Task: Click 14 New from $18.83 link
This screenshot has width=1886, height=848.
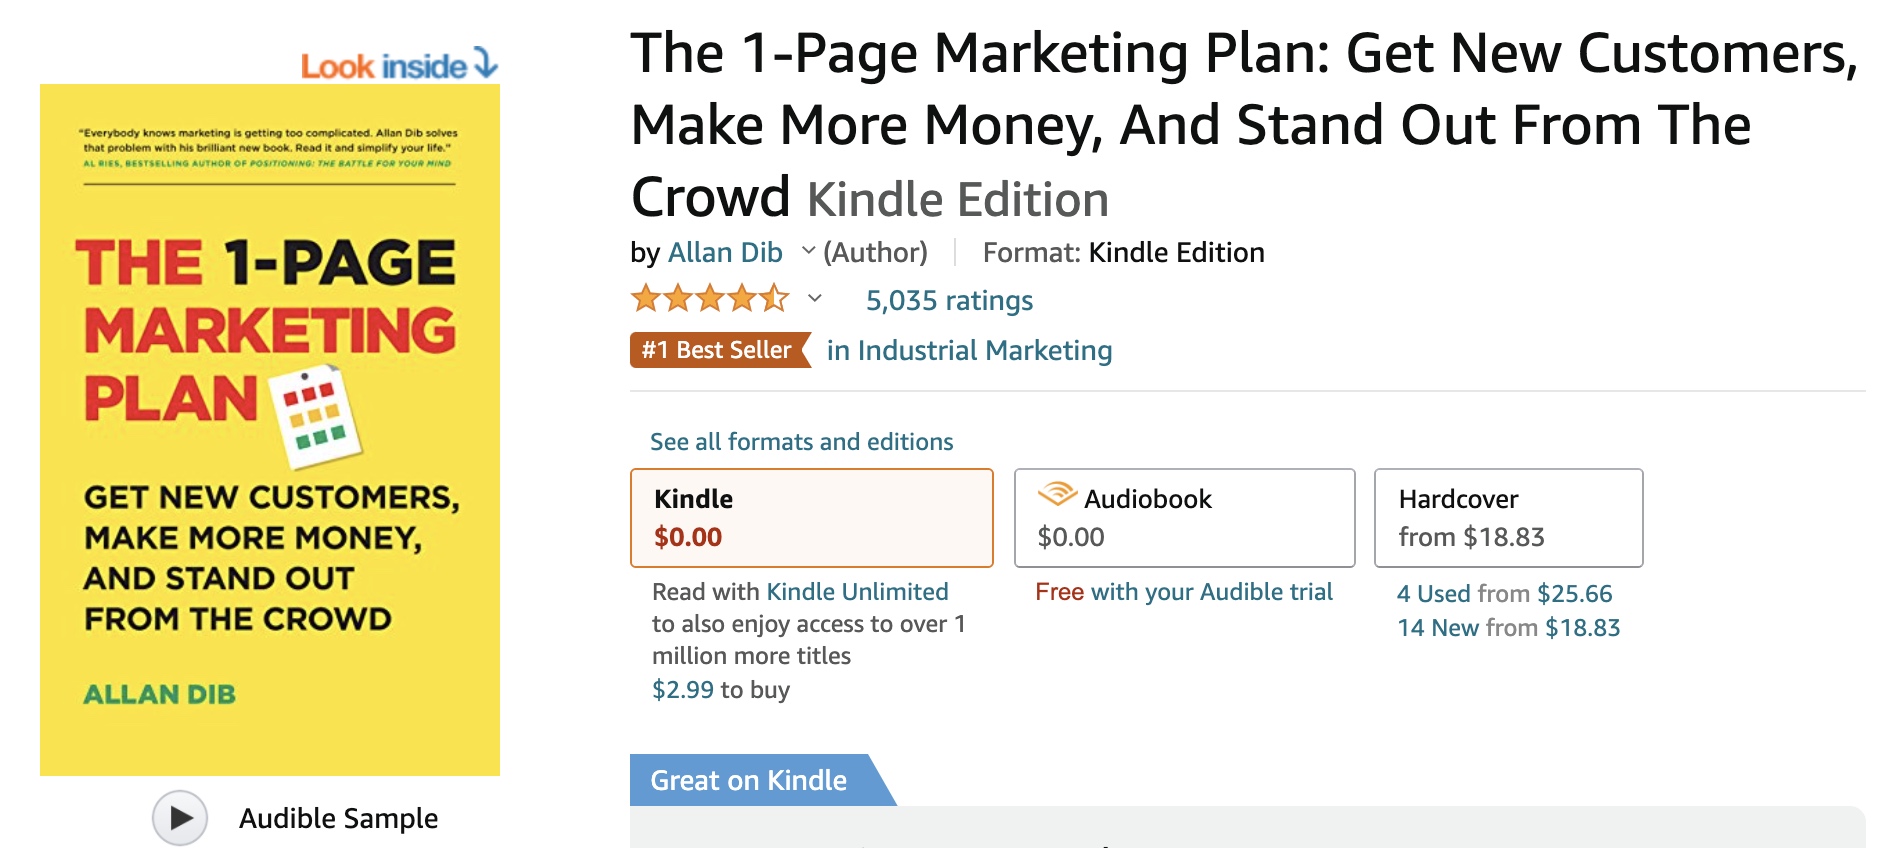Action: click(x=1508, y=628)
